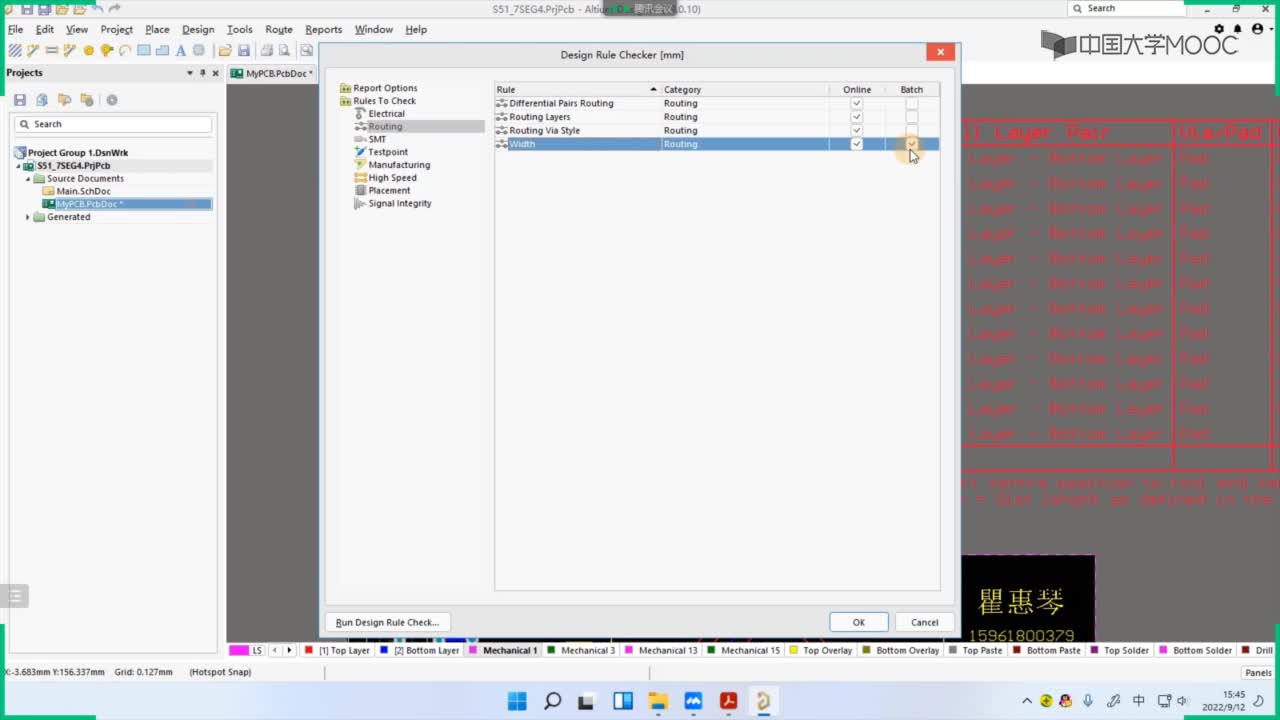This screenshot has height=720, width=1280.
Task: Select Signal Integrity rules category
Action: [x=399, y=203]
